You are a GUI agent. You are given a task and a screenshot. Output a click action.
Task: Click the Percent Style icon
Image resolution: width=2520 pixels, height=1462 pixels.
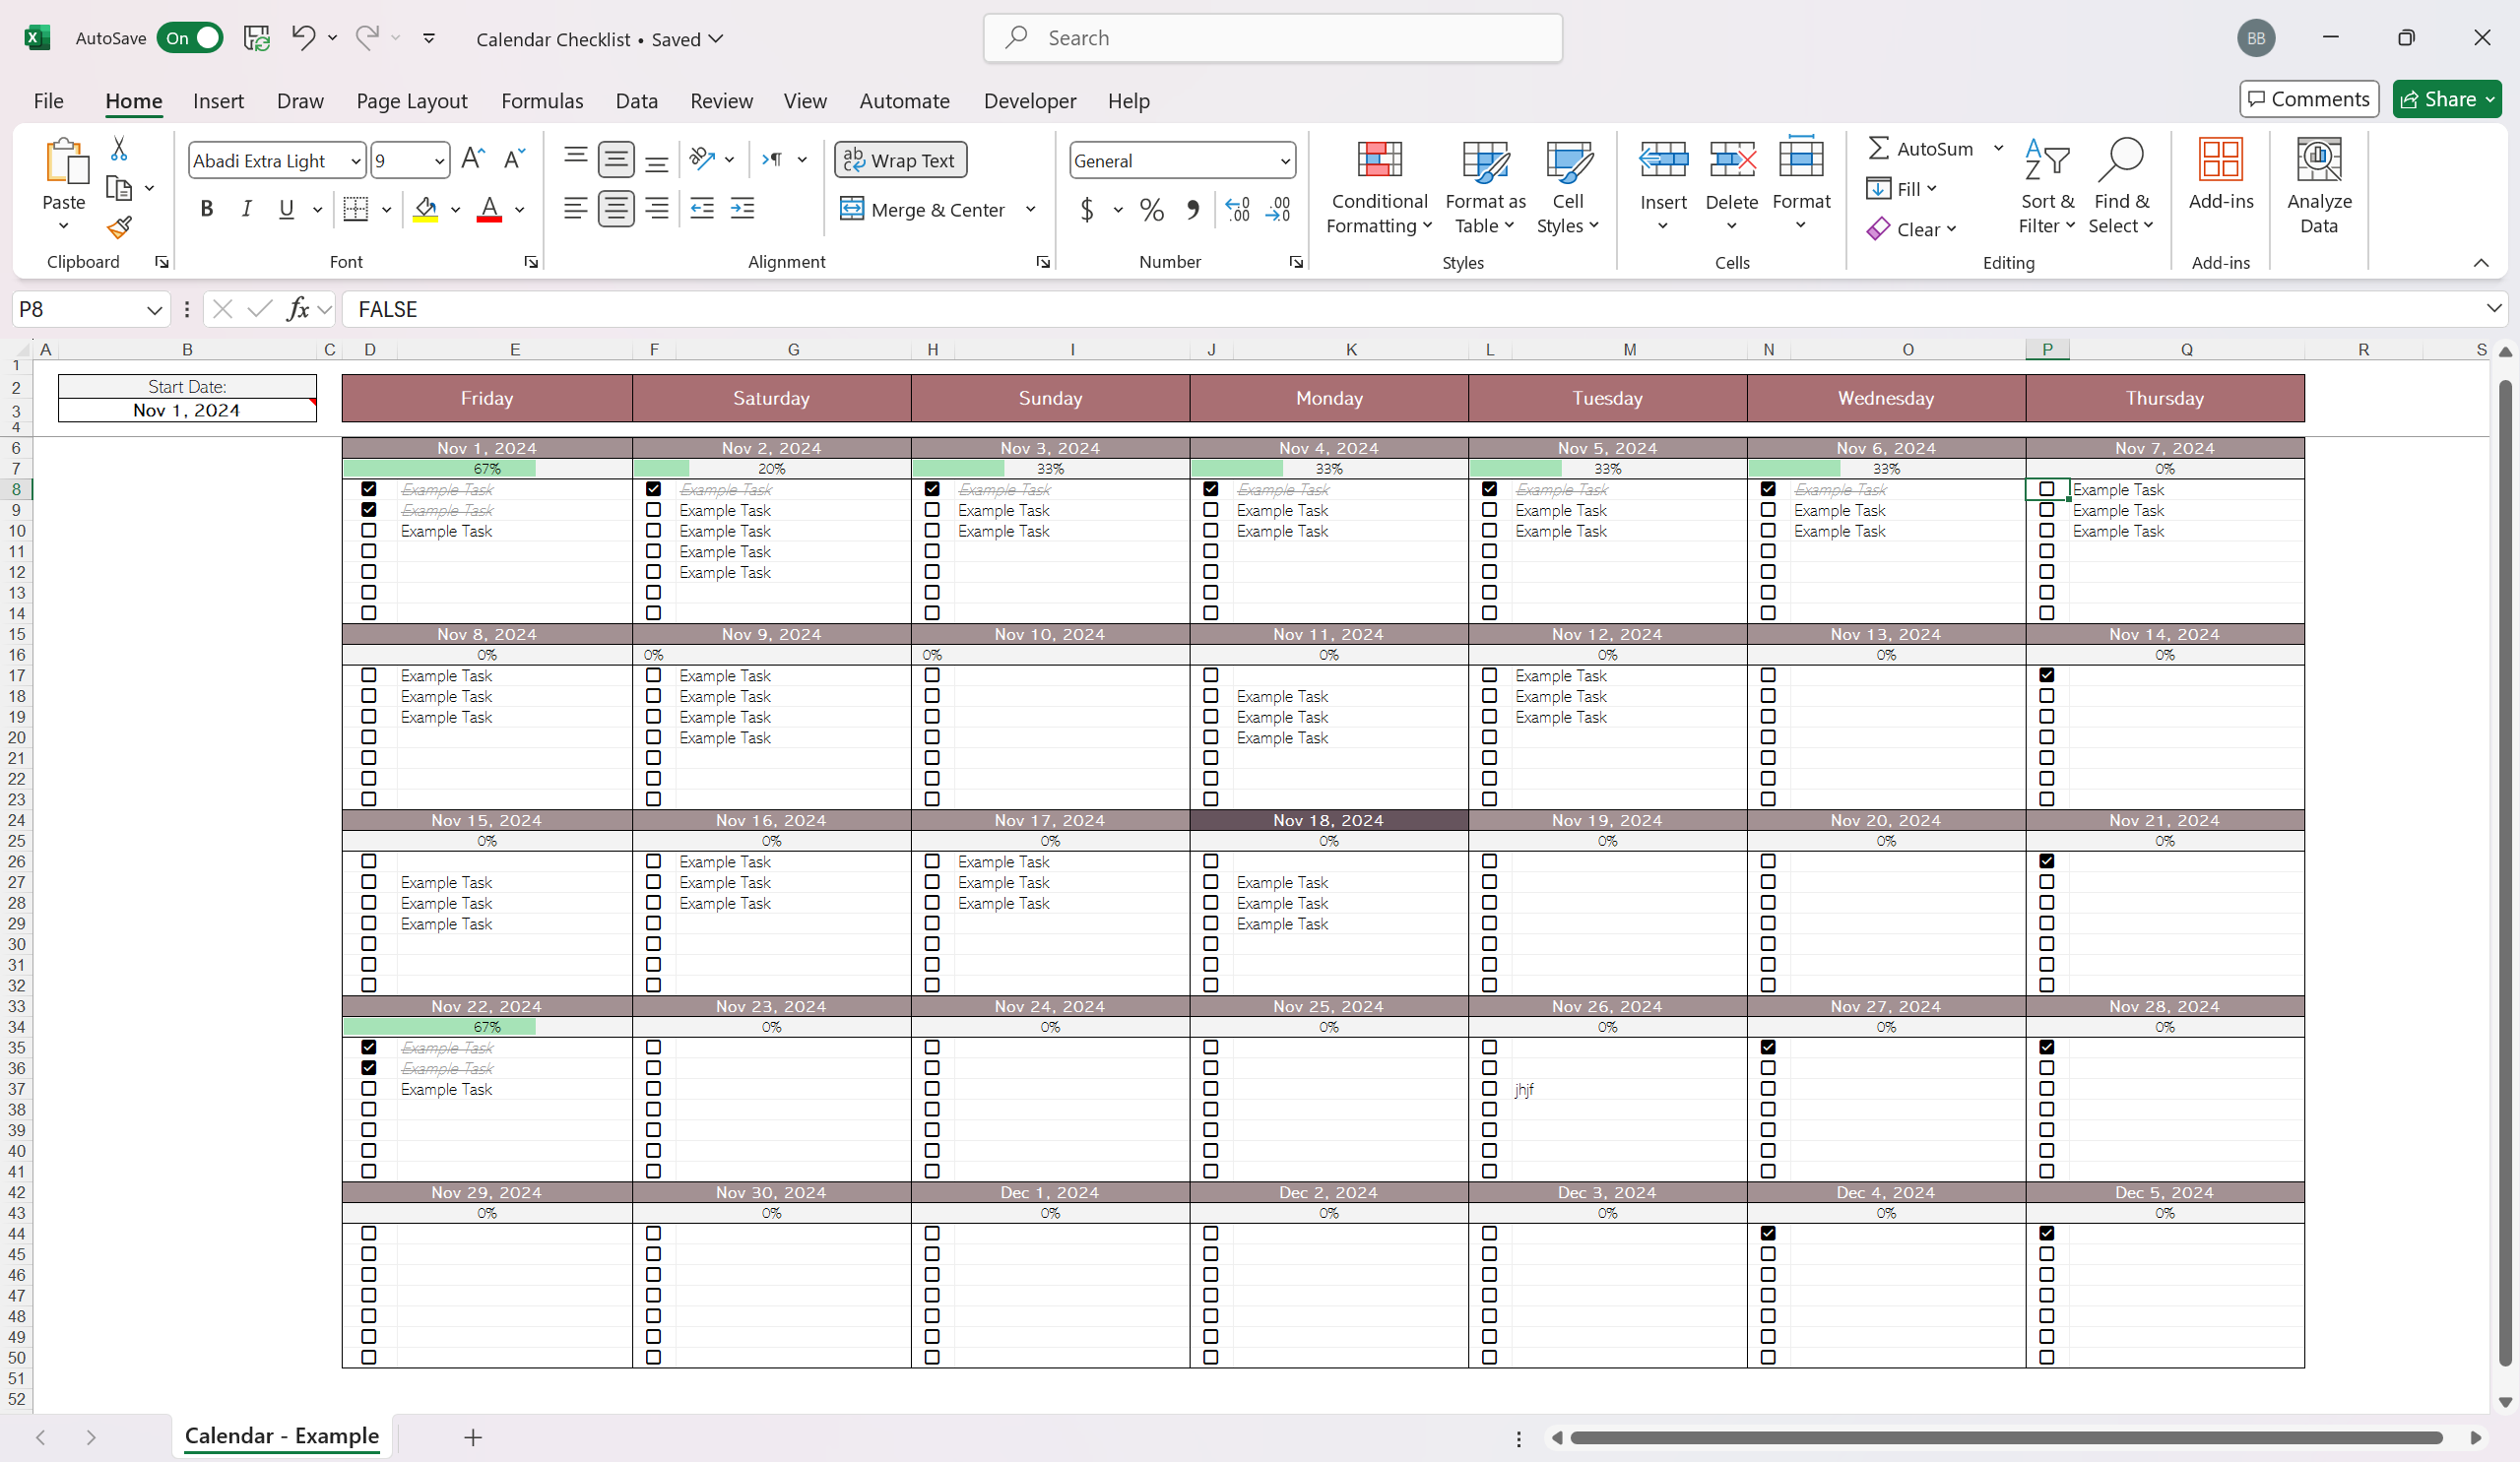pos(1151,210)
